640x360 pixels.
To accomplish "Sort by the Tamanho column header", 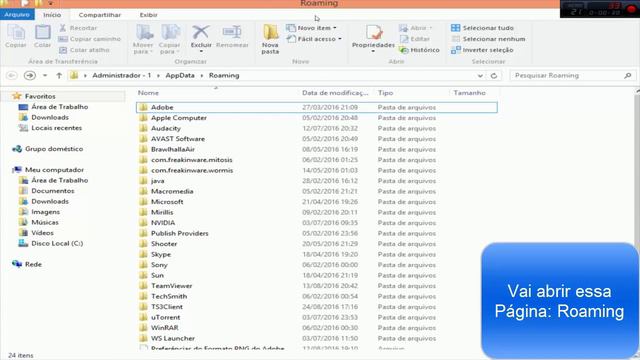I will (469, 93).
